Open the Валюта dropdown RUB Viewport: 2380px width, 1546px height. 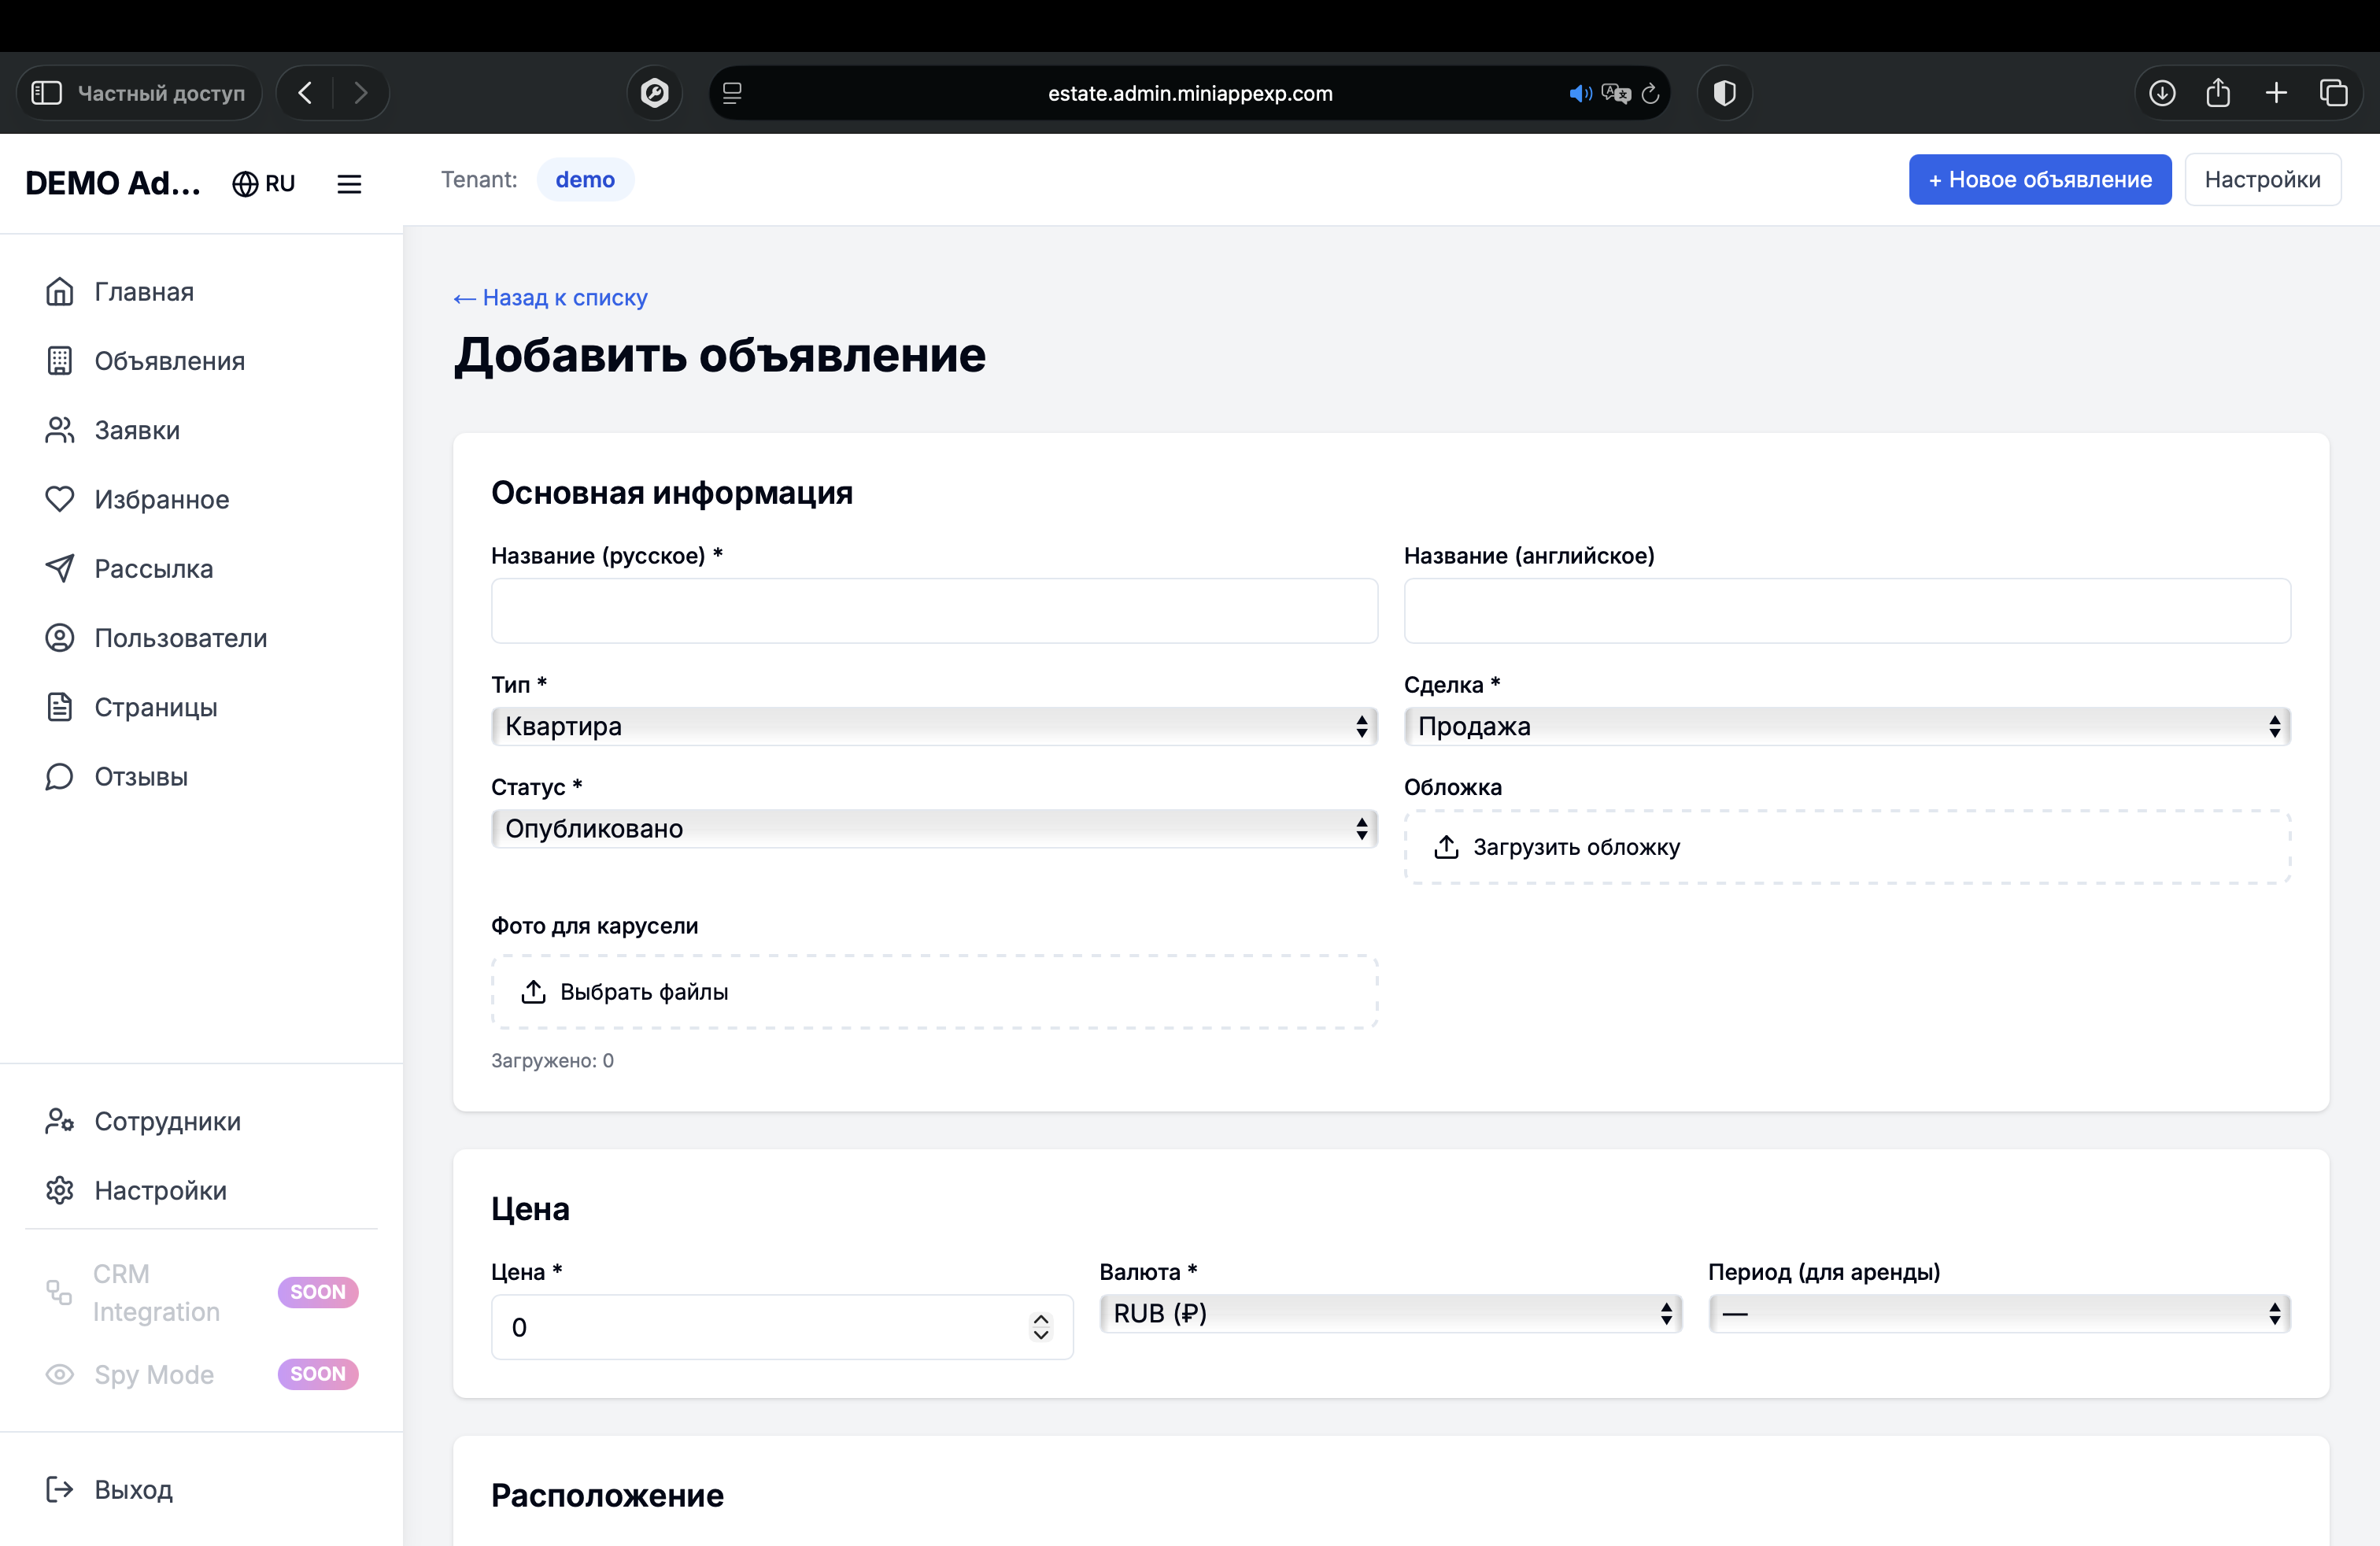point(1390,1313)
